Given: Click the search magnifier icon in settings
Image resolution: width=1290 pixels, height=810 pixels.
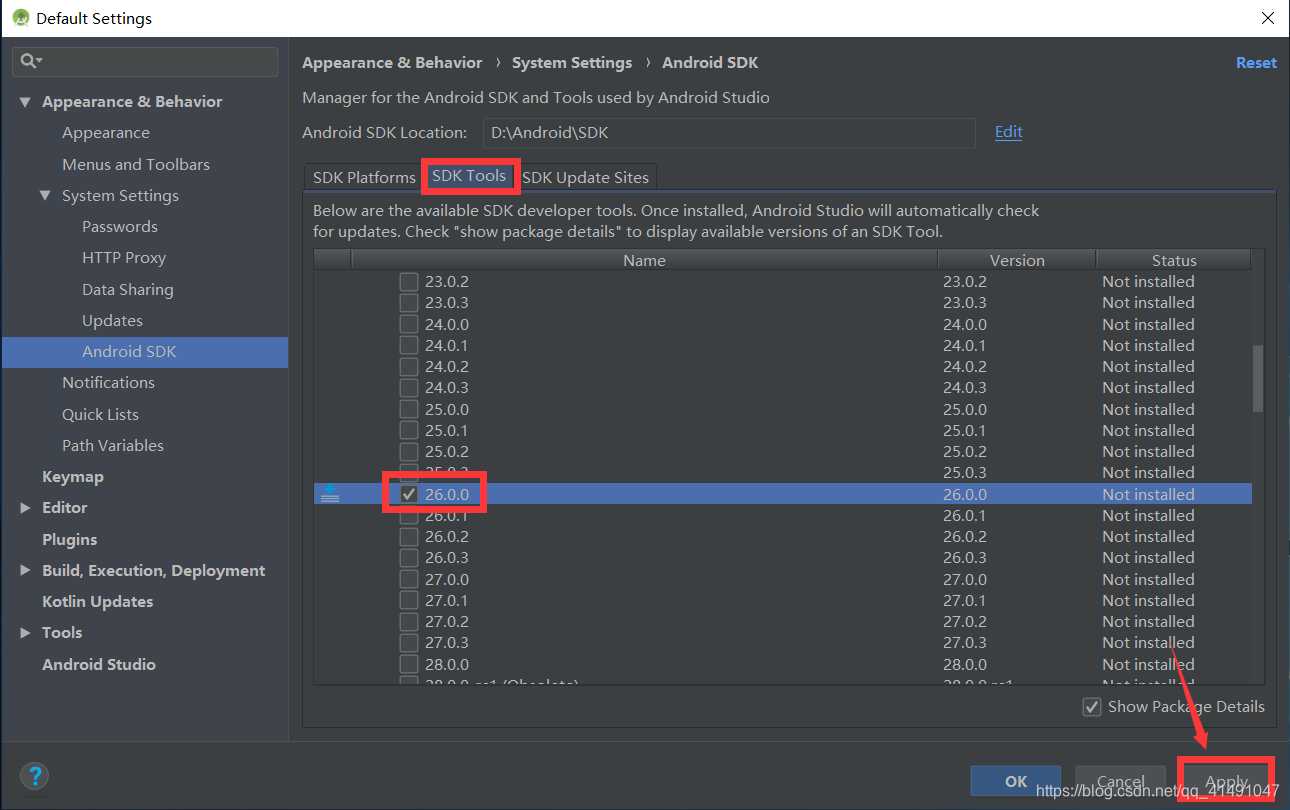Looking at the screenshot, I should tap(29, 61).
